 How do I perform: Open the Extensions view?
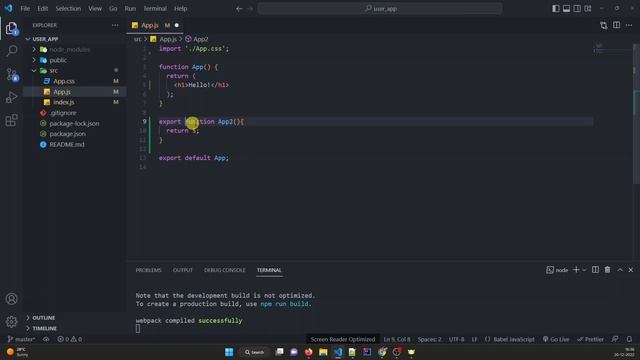(11, 120)
